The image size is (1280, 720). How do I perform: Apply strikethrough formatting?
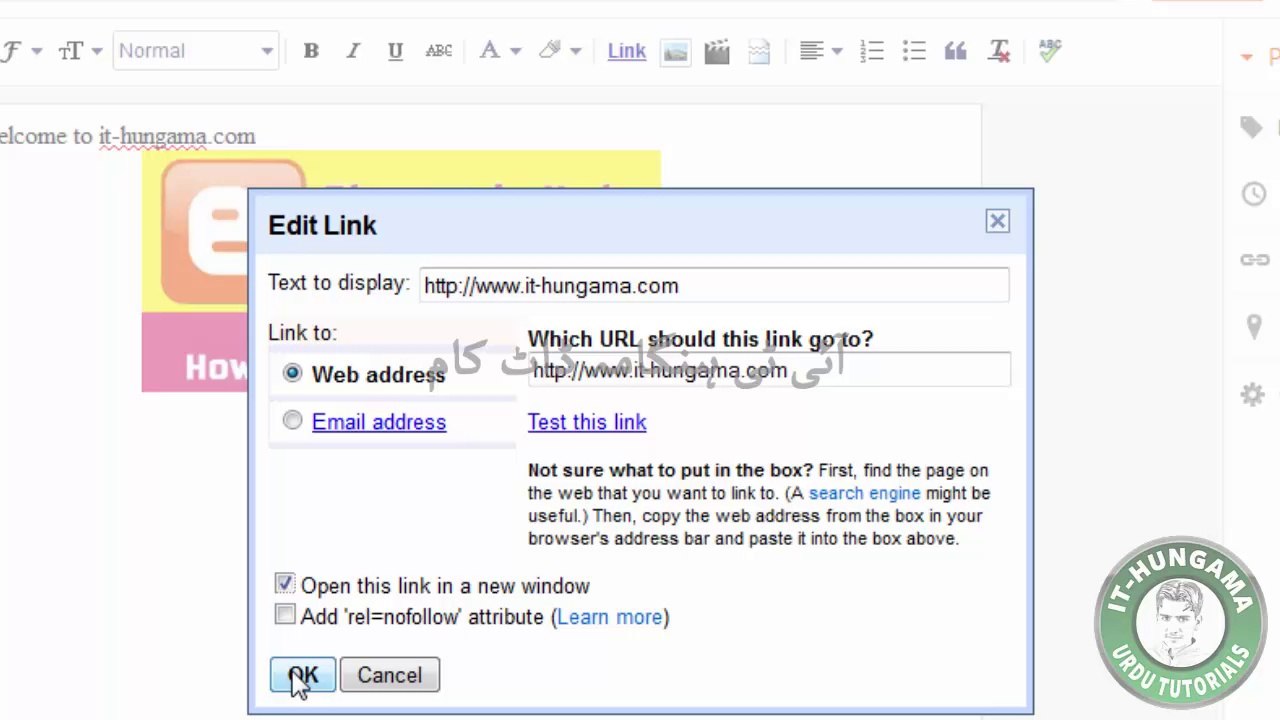tap(438, 51)
